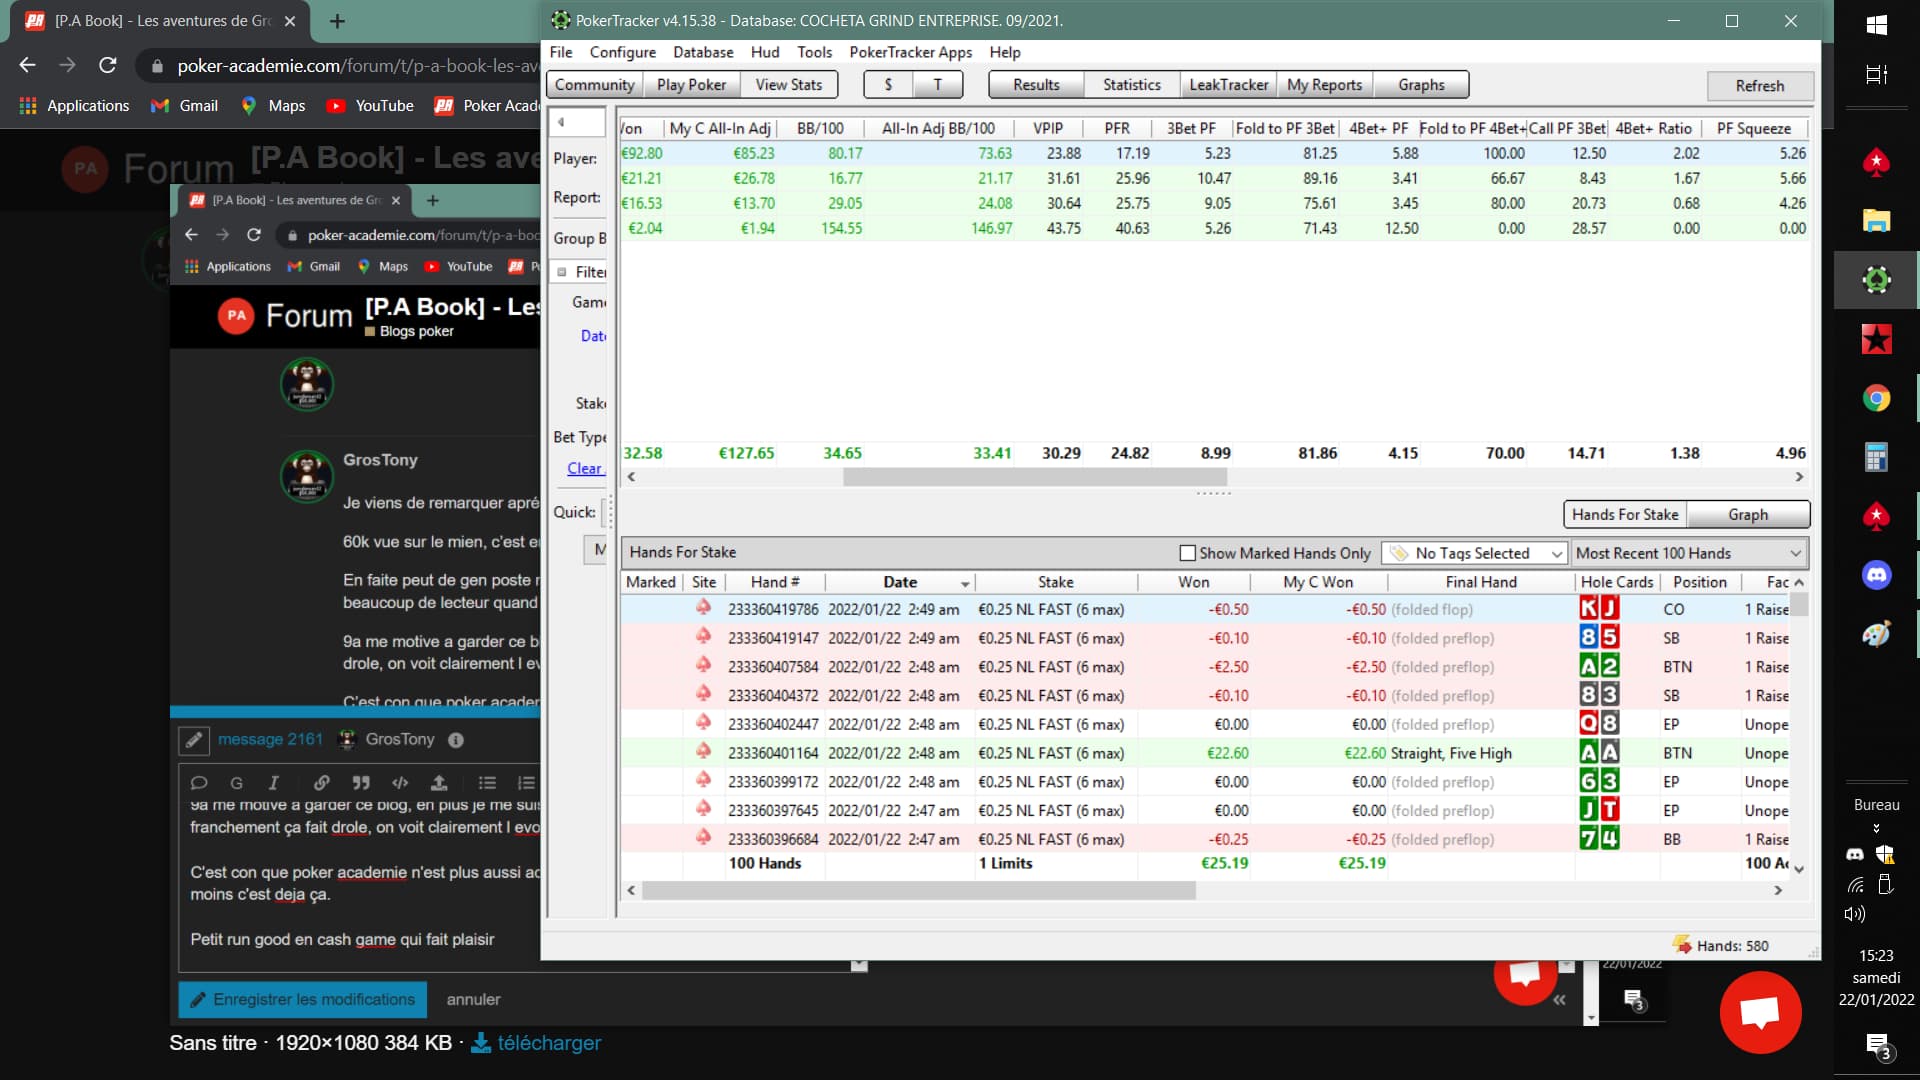The width and height of the screenshot is (1920, 1080).
Task: Click the JT hole cards icon
Action: pos(1599,809)
